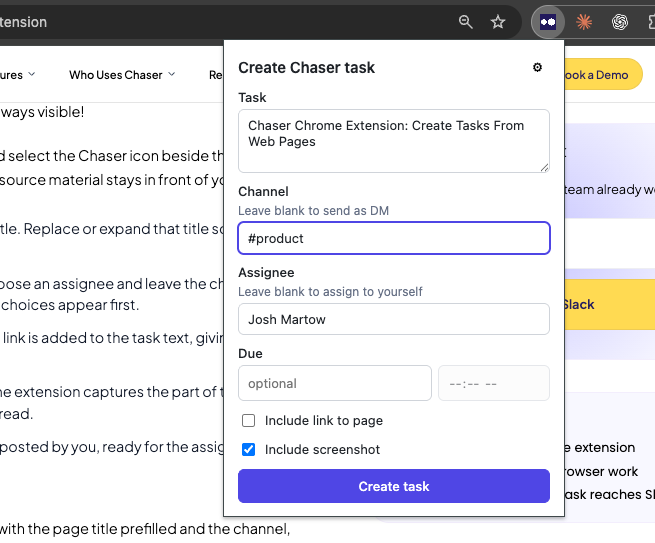This screenshot has height=543, width=655.
Task: Click the zoom magnifier icon in address bar
Action: pos(465,22)
